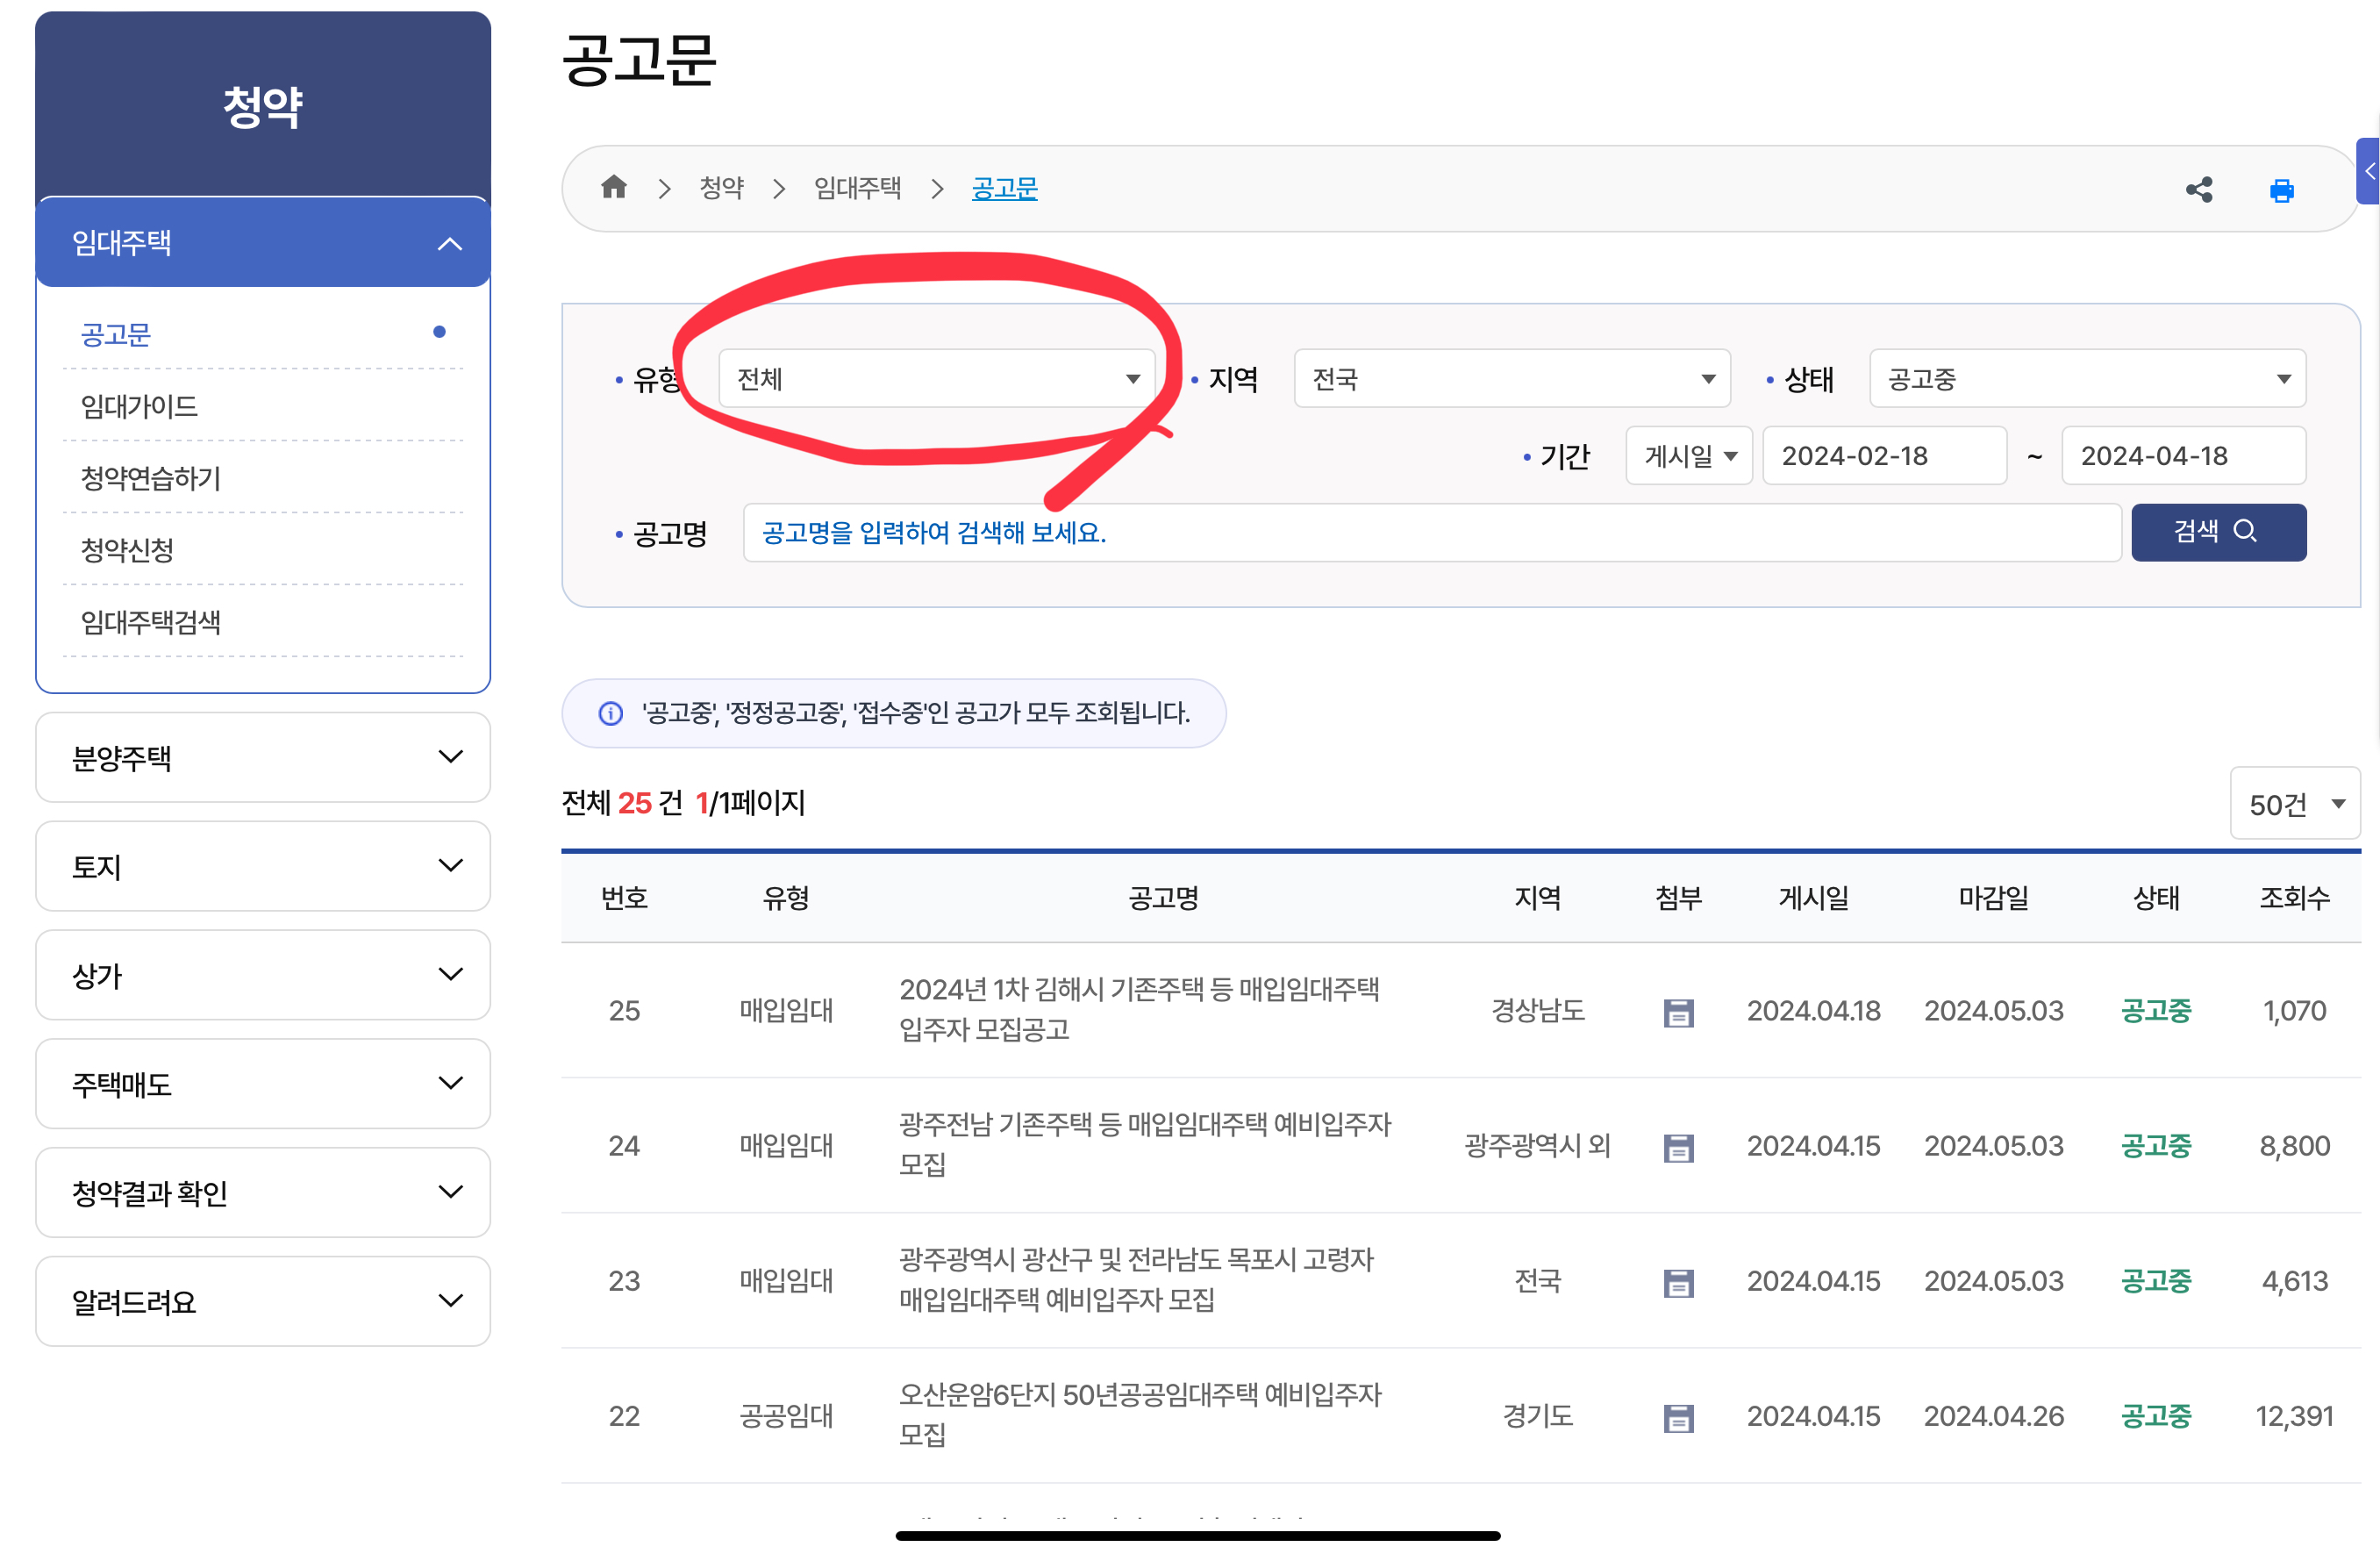Open the 유형 dropdown showing 전체
This screenshot has height=1554, width=2380.
[936, 379]
